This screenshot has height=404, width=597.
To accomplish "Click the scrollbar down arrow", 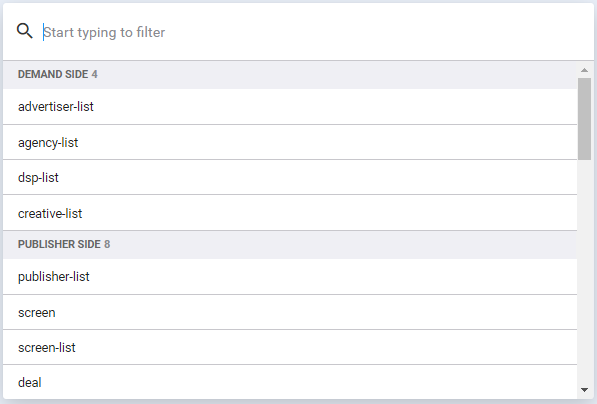I will (x=584, y=390).
